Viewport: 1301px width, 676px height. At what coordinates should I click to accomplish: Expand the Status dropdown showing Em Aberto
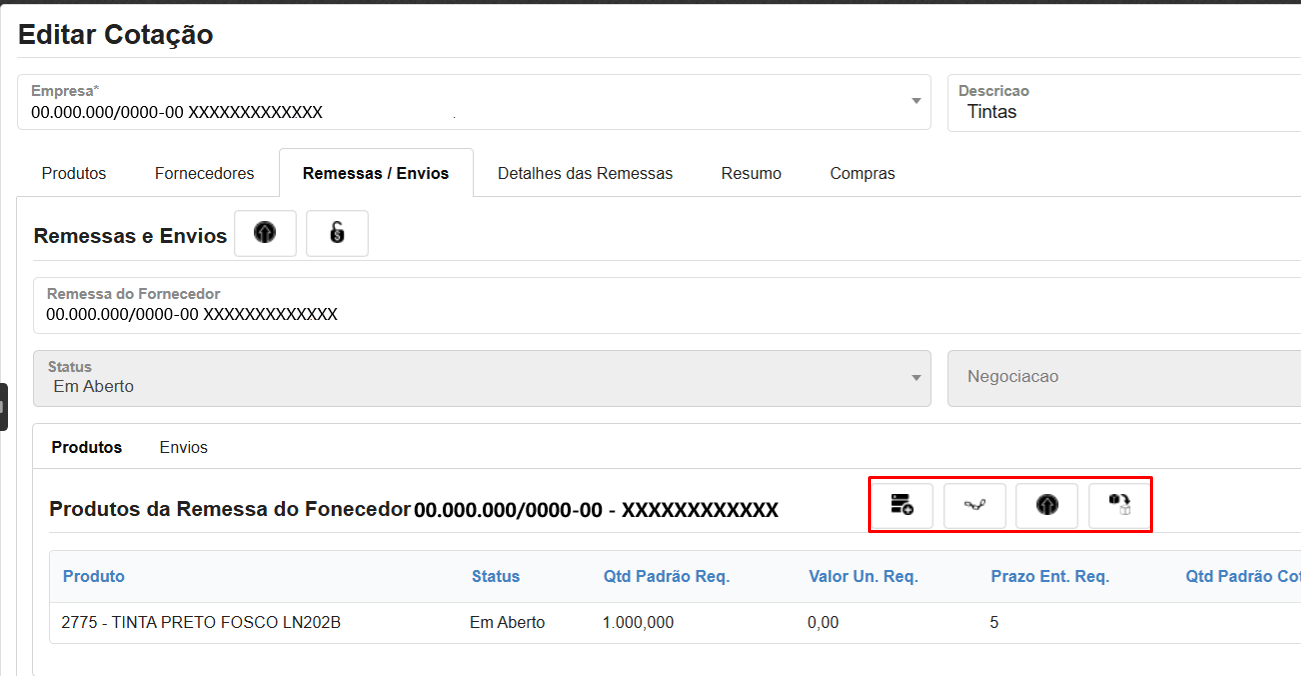click(914, 379)
